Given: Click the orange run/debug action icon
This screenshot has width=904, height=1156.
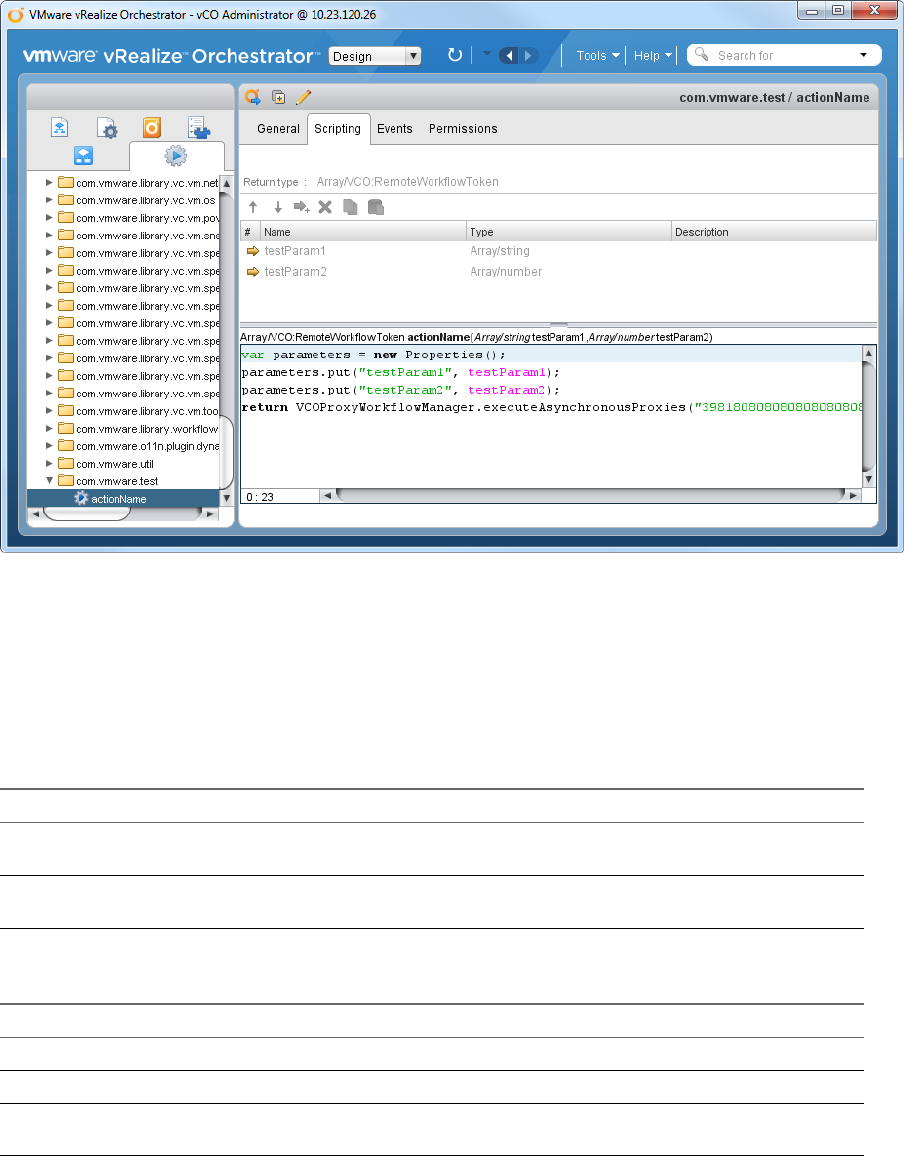Looking at the screenshot, I should 253,97.
